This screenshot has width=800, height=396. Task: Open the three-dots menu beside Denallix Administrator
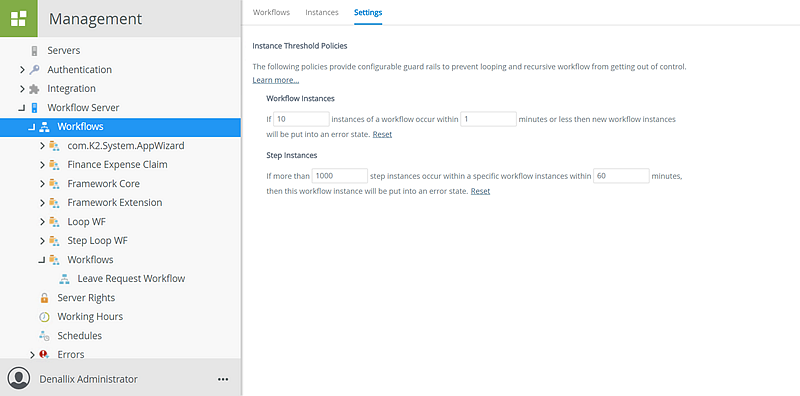(x=223, y=379)
